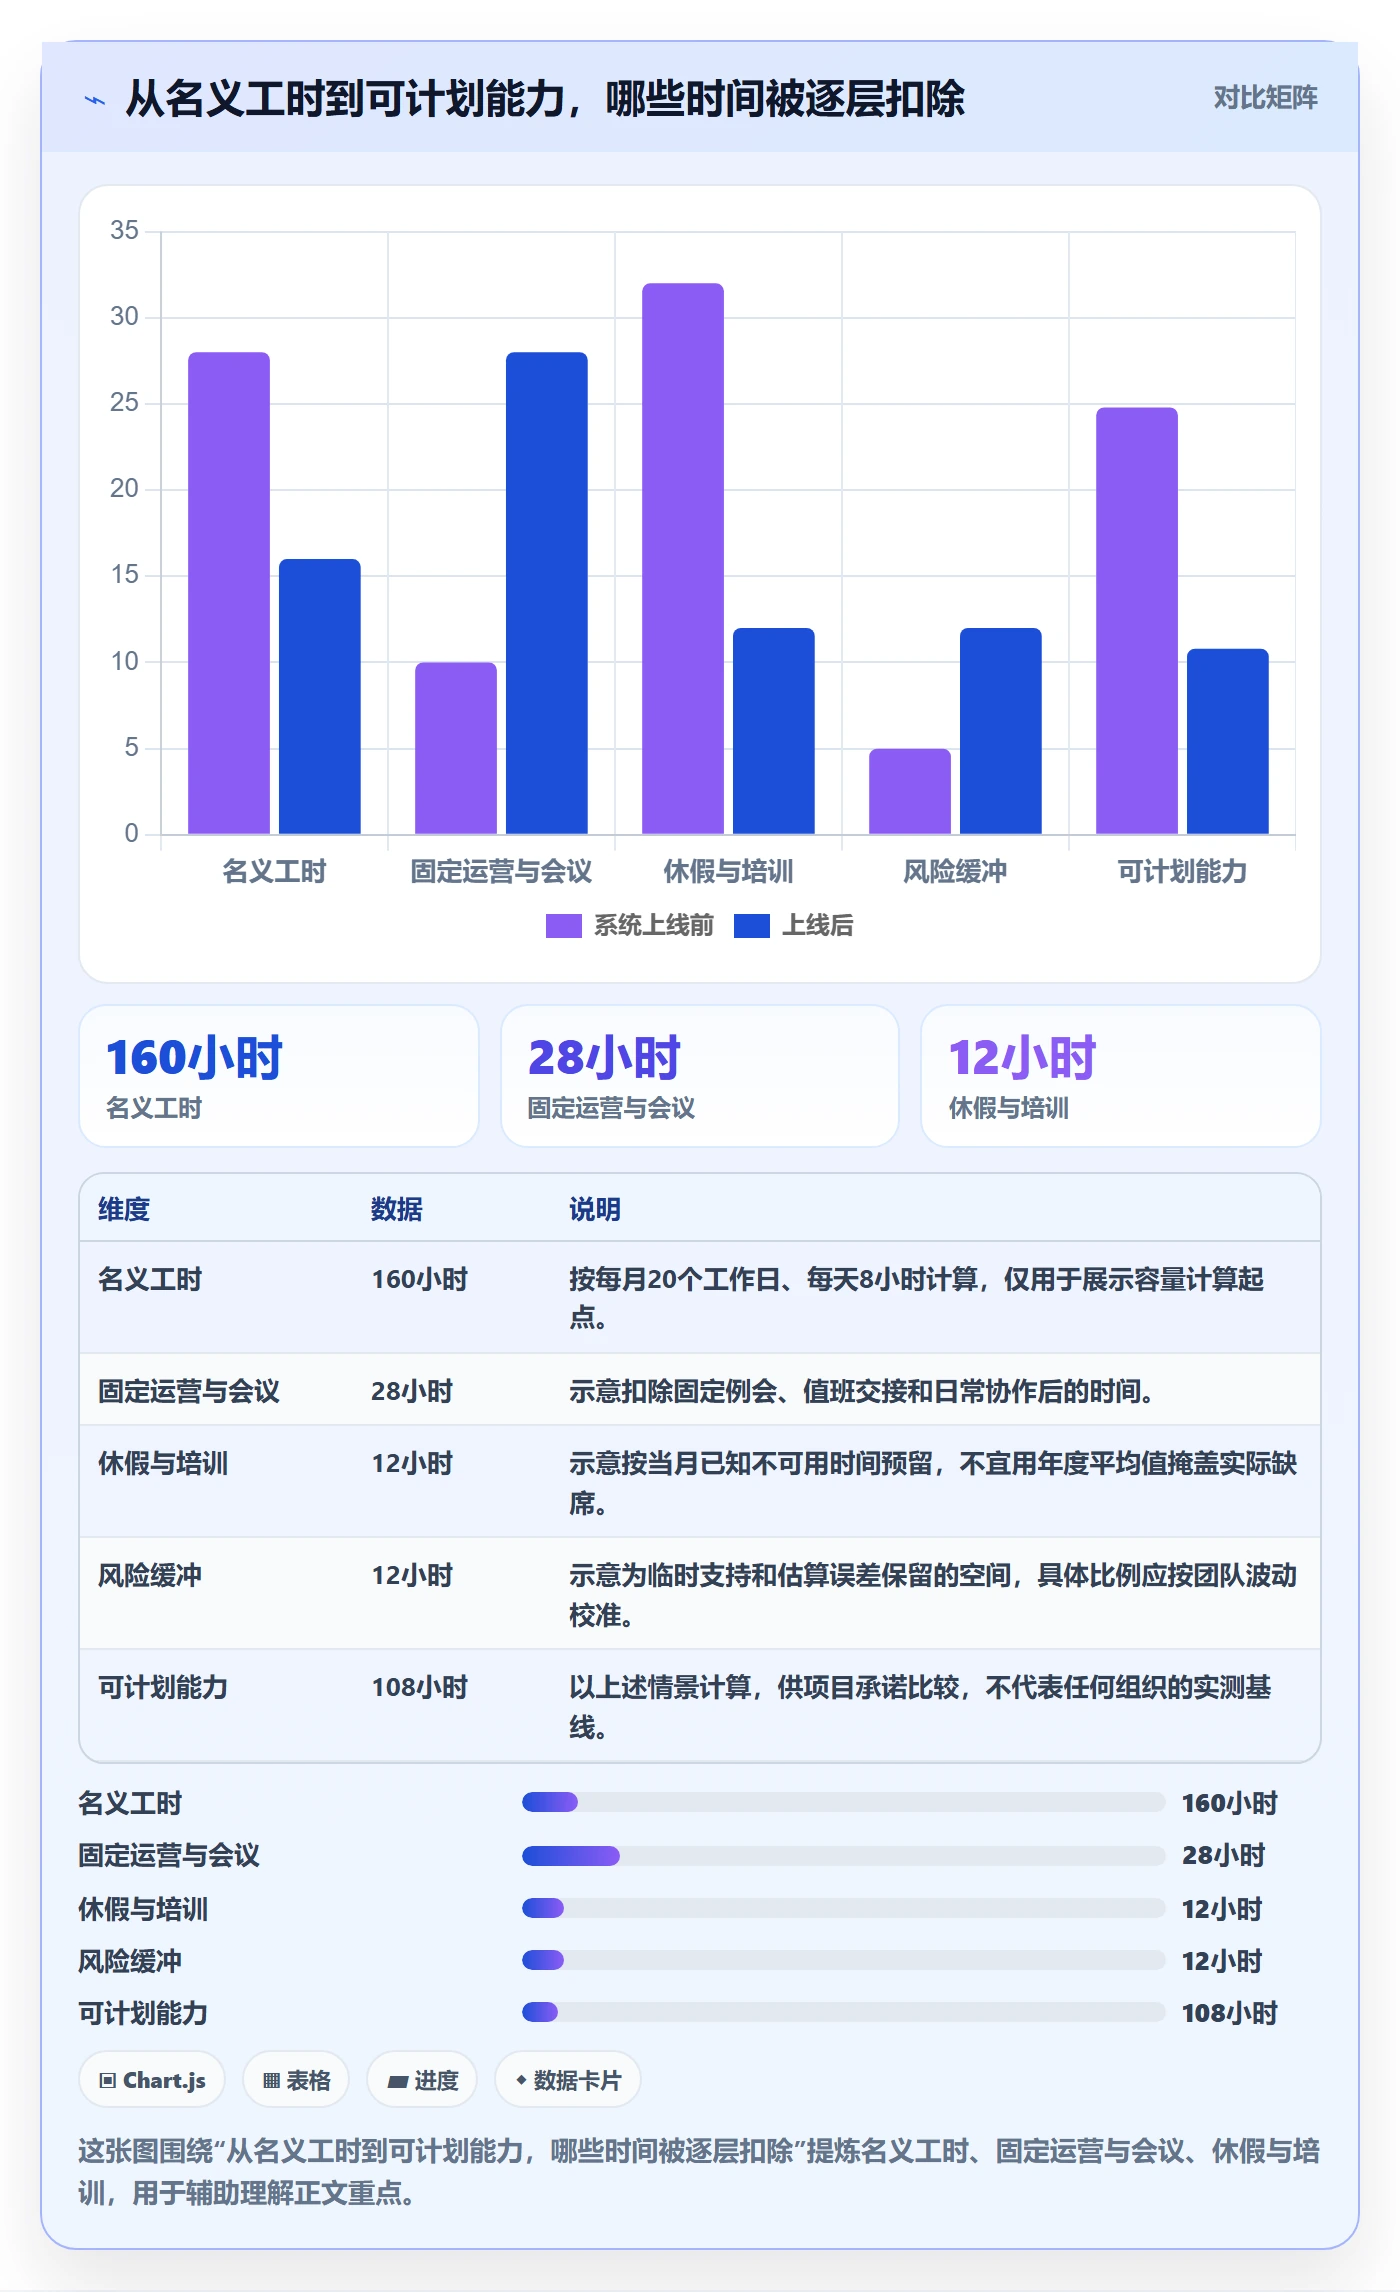The height and width of the screenshot is (2292, 1400).
Task: Toggle the 上线后 legend swatch
Action: click(751, 926)
